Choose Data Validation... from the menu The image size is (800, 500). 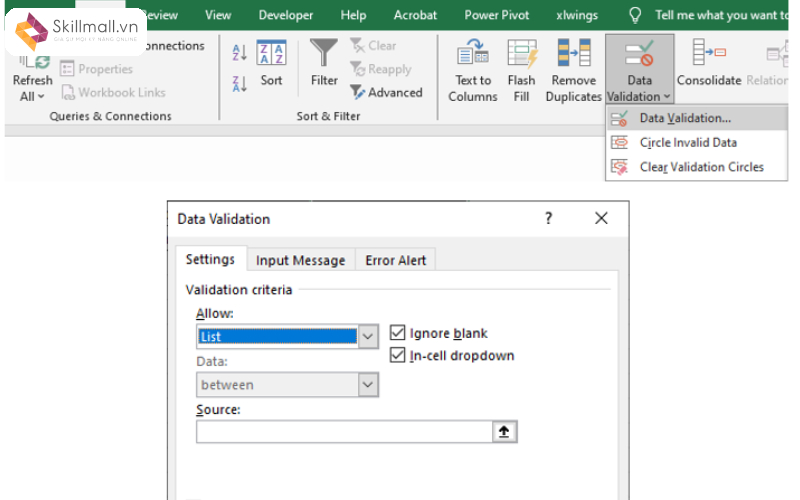(x=696, y=118)
